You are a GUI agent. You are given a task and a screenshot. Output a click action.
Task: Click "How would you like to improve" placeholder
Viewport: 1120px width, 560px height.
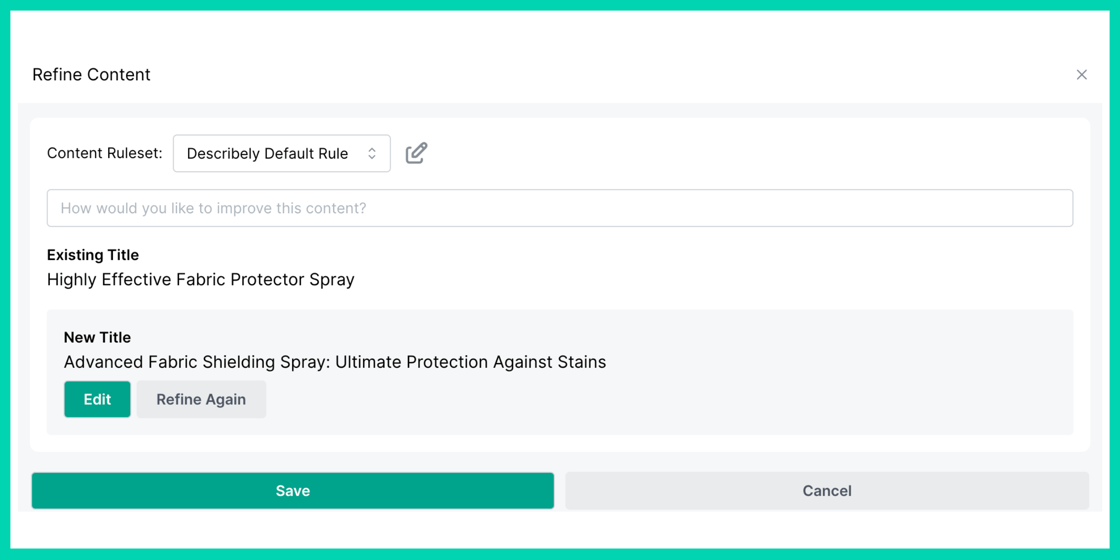[213, 208]
